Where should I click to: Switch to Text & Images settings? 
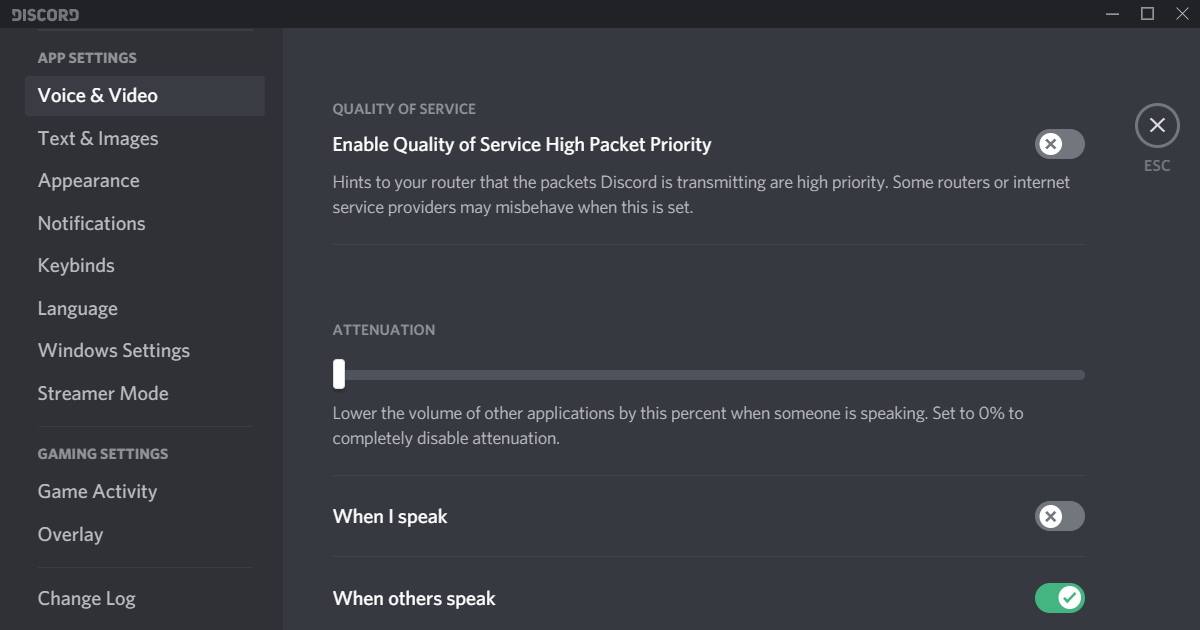98,138
